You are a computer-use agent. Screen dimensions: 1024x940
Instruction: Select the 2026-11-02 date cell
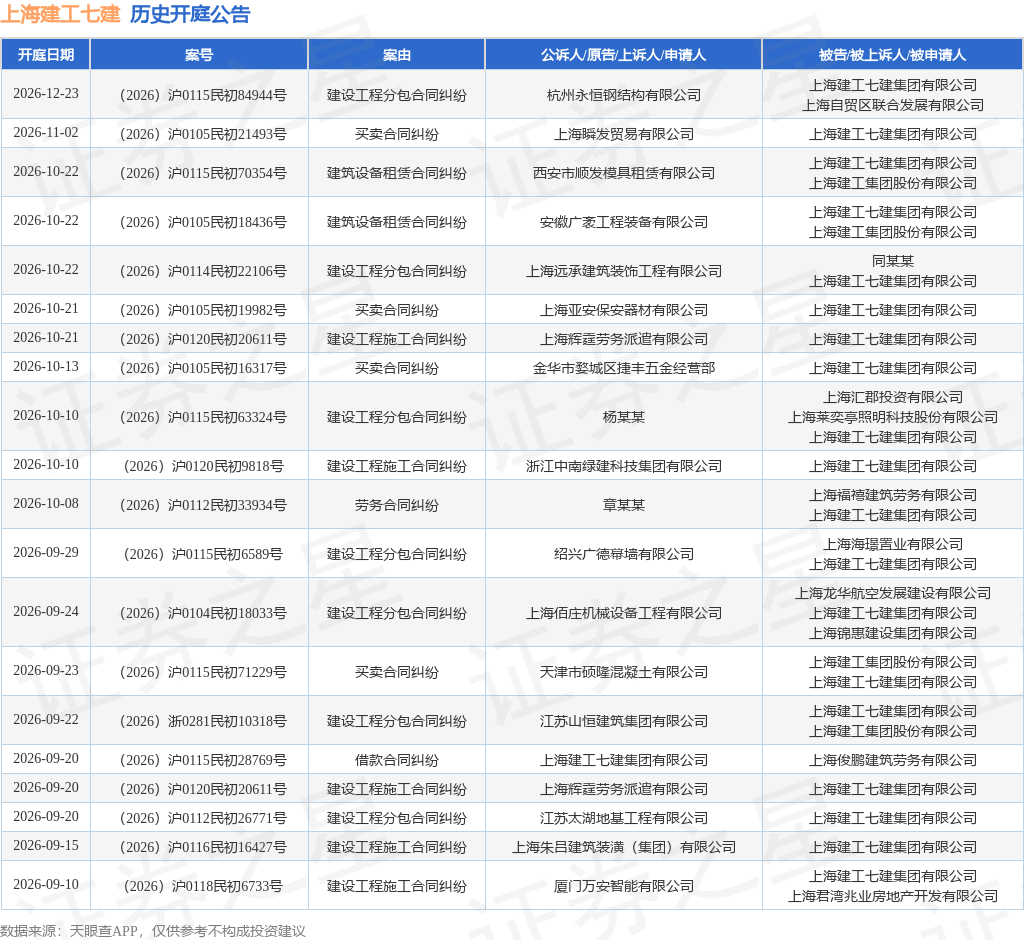[46, 133]
